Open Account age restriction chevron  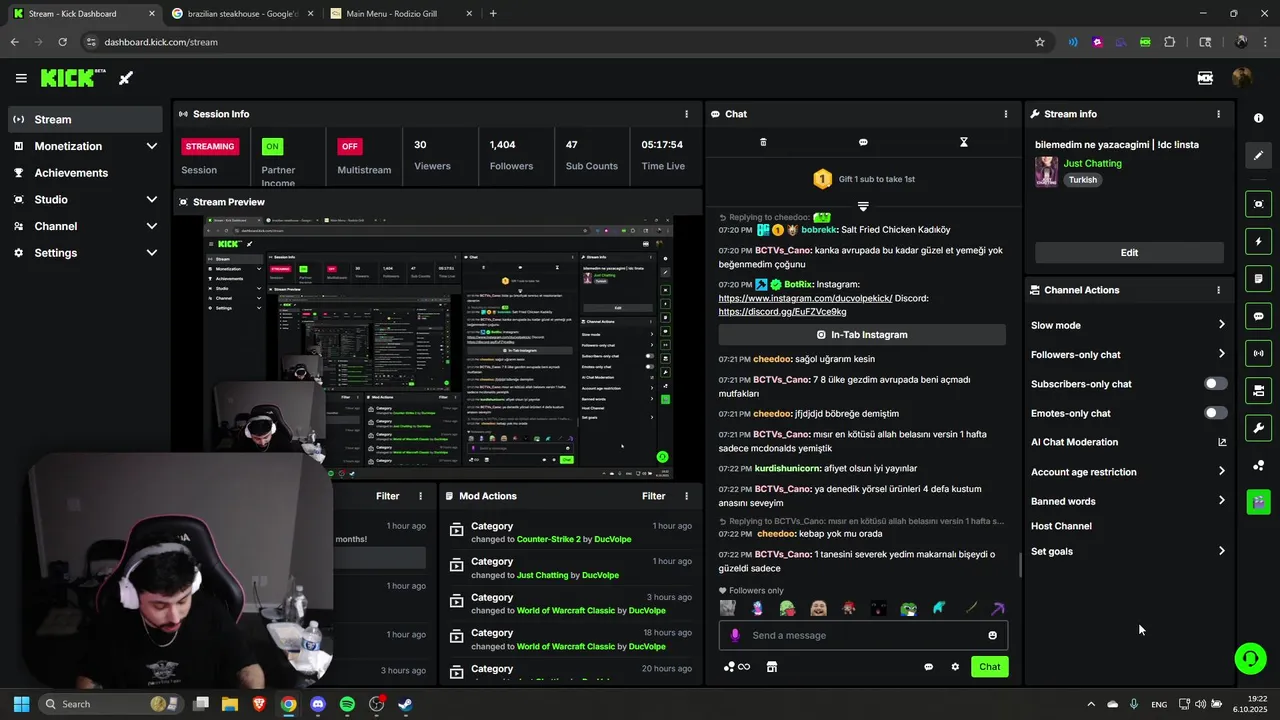click(1221, 472)
